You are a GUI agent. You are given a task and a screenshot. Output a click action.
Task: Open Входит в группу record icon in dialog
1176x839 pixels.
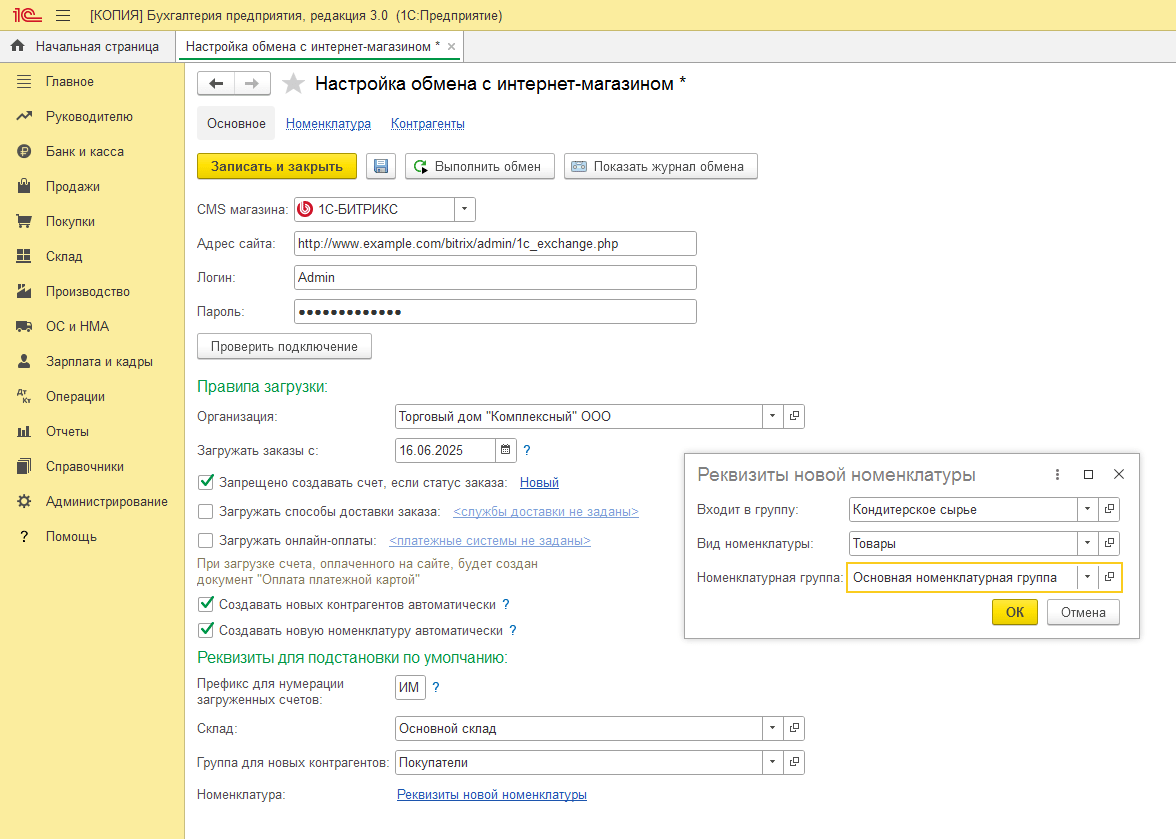pyautogui.click(x=1108, y=509)
